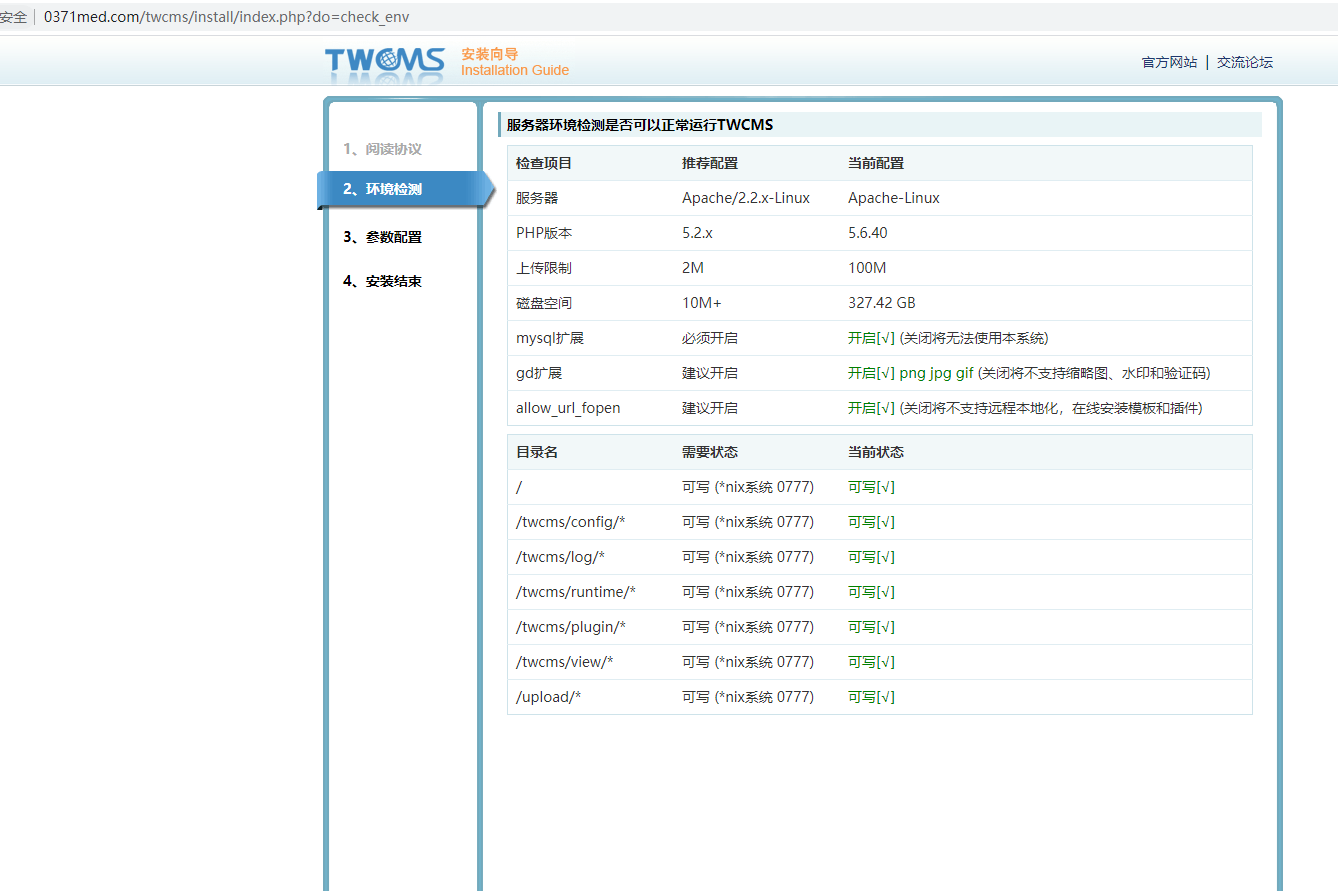Click the /twcms/plugin/* directory name

571,627
